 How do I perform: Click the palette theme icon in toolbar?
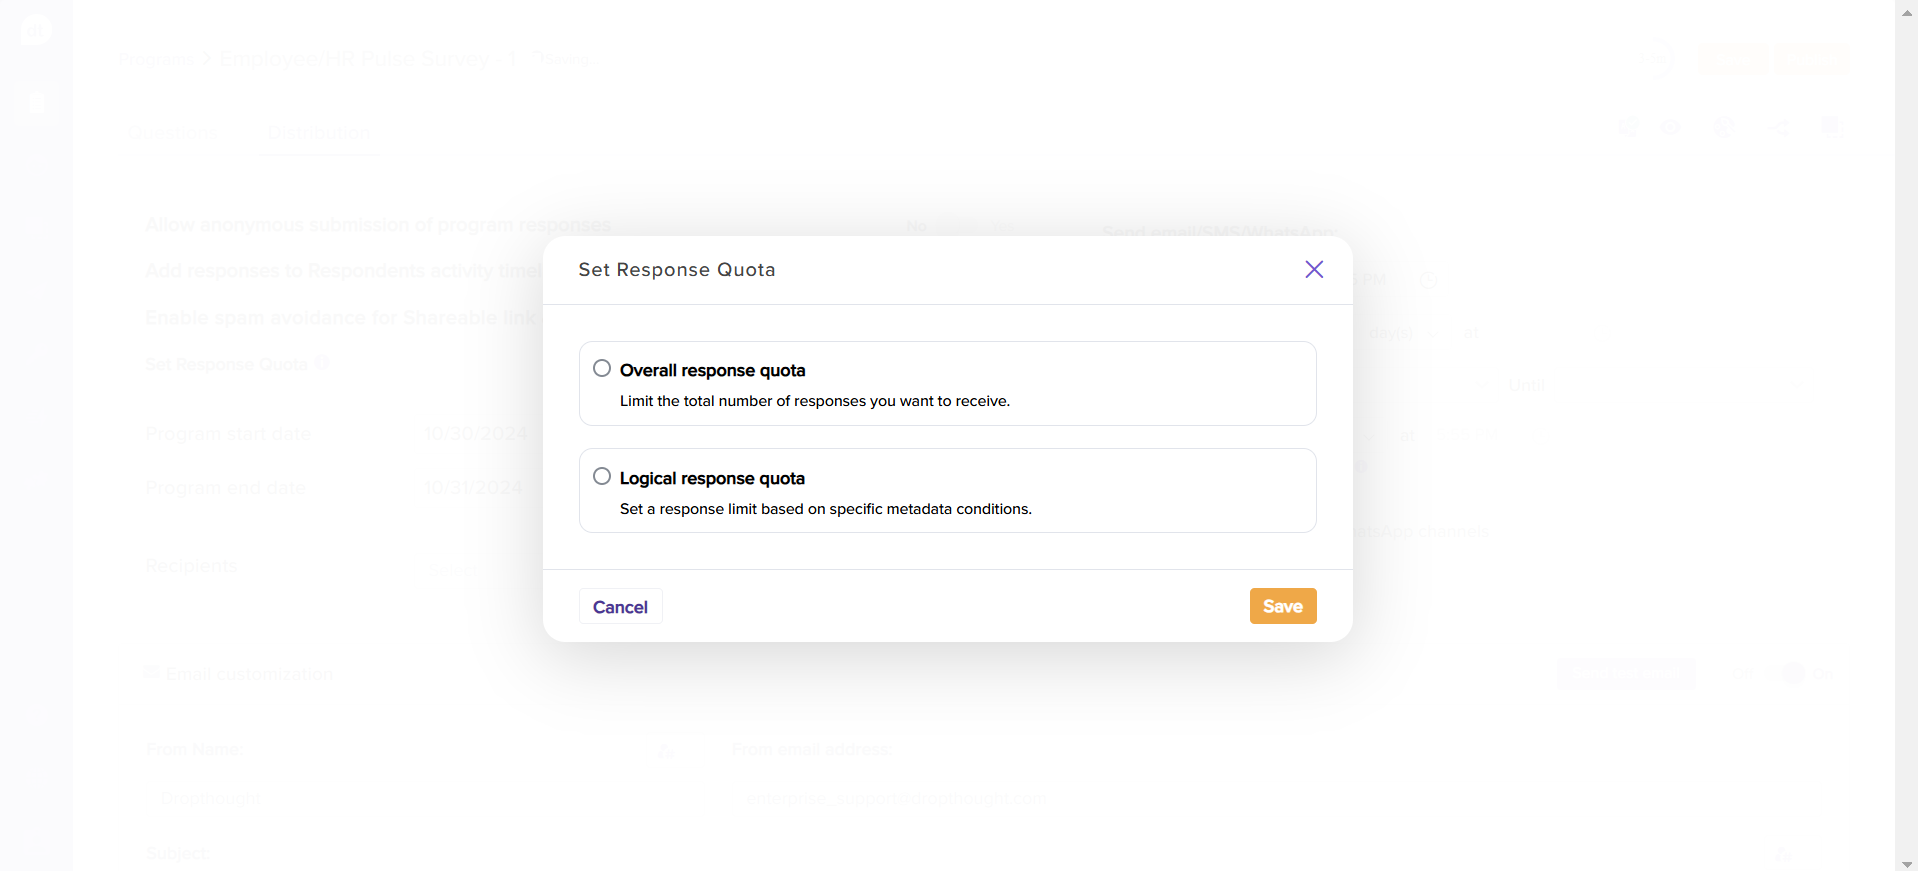[1724, 127]
